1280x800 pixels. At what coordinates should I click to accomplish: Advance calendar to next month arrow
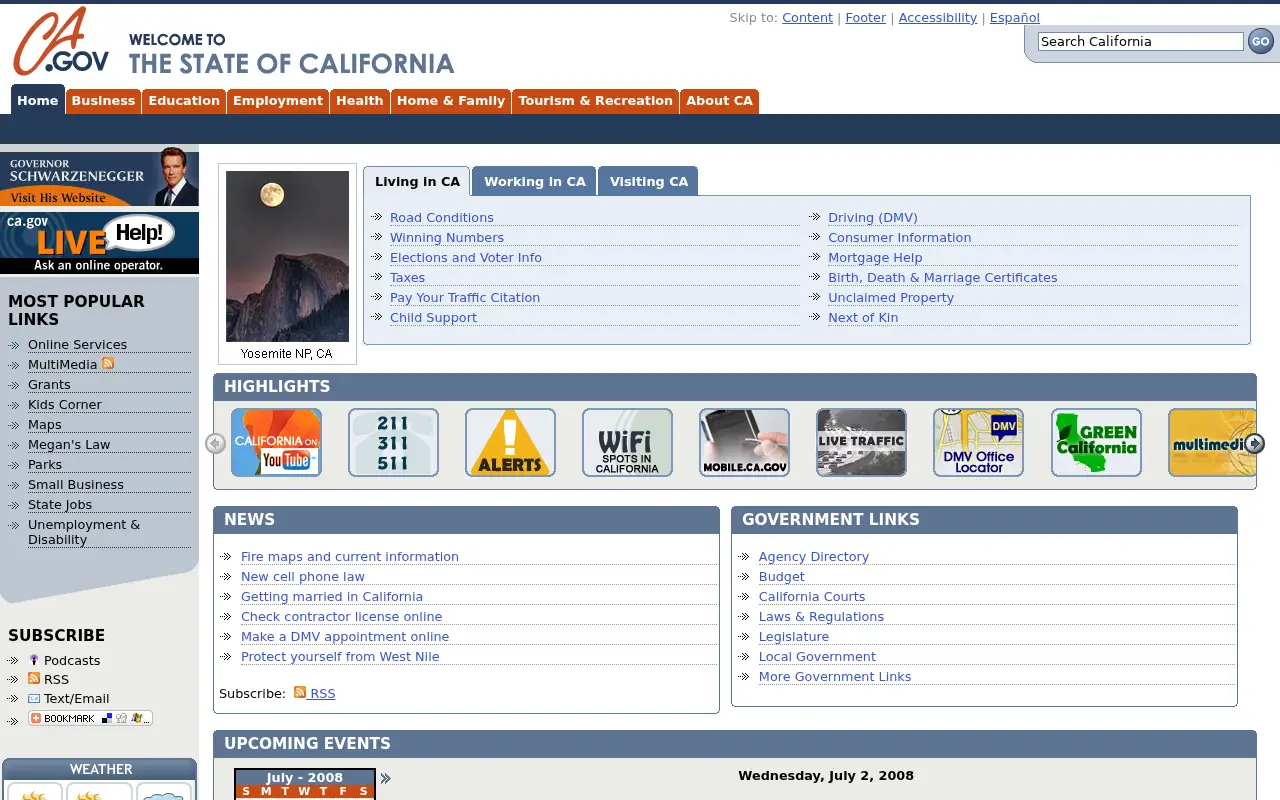click(x=385, y=778)
